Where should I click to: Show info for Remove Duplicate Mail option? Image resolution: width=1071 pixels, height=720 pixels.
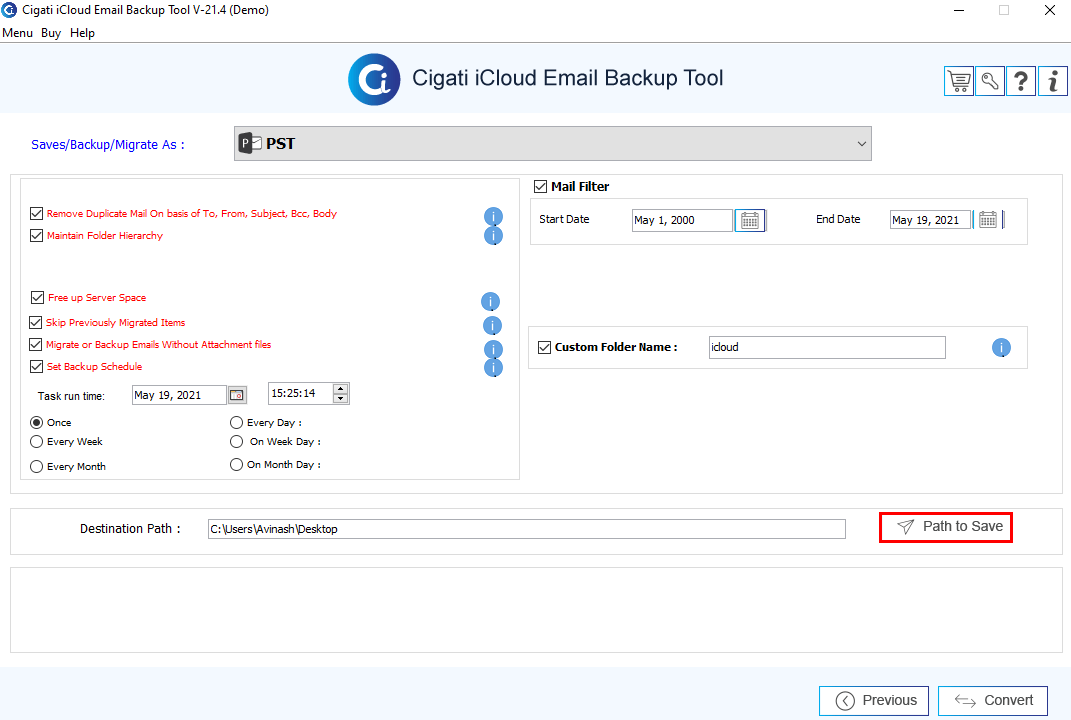tap(493, 217)
